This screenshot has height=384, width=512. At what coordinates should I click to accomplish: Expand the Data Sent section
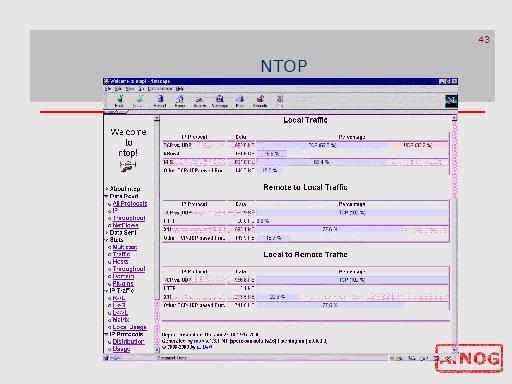tap(107, 232)
